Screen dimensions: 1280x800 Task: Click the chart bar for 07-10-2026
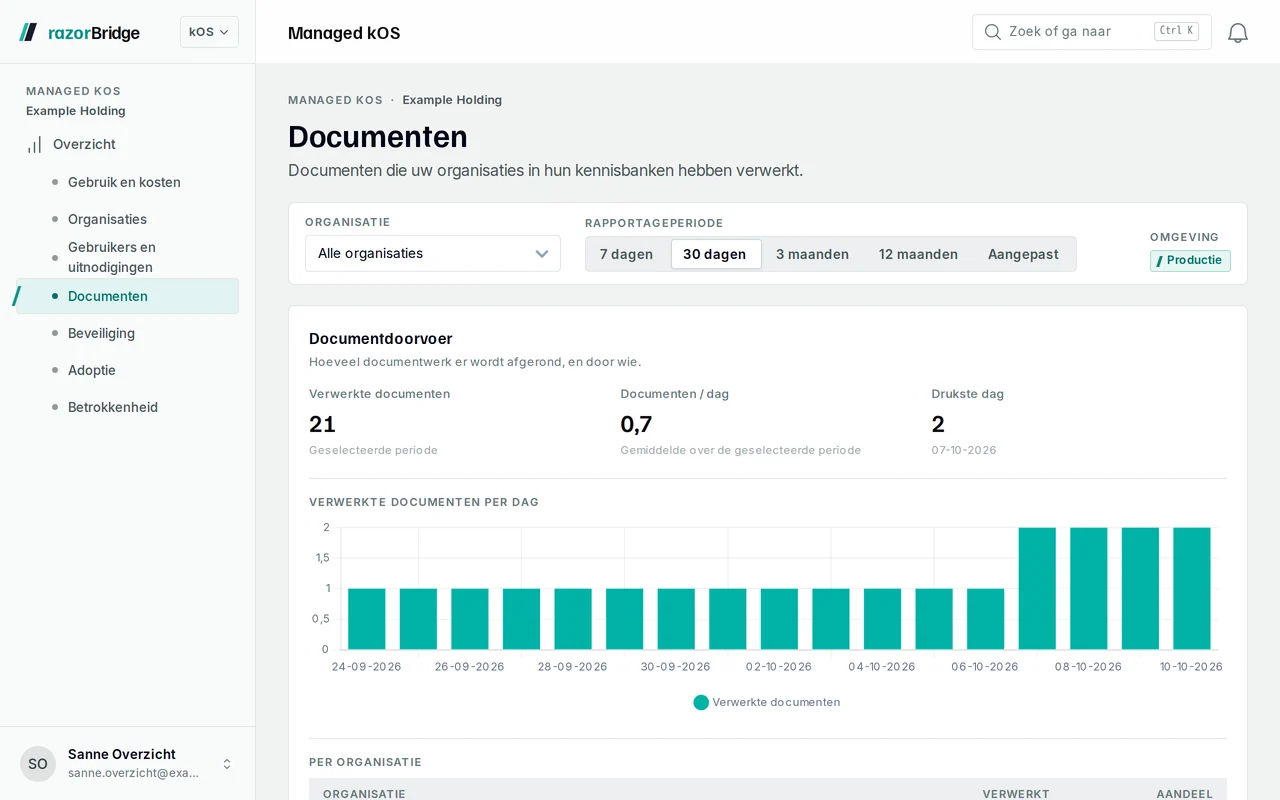click(x=1037, y=589)
